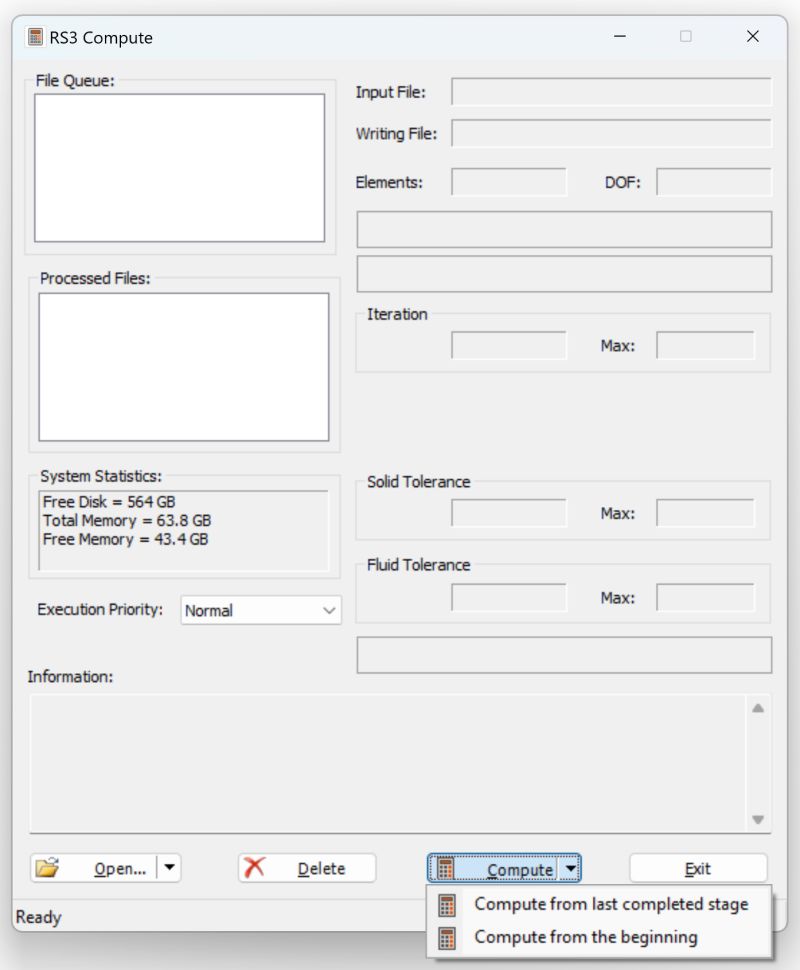Click inside the File Queue list box
Viewport: 800px width, 970px height.
coord(179,168)
